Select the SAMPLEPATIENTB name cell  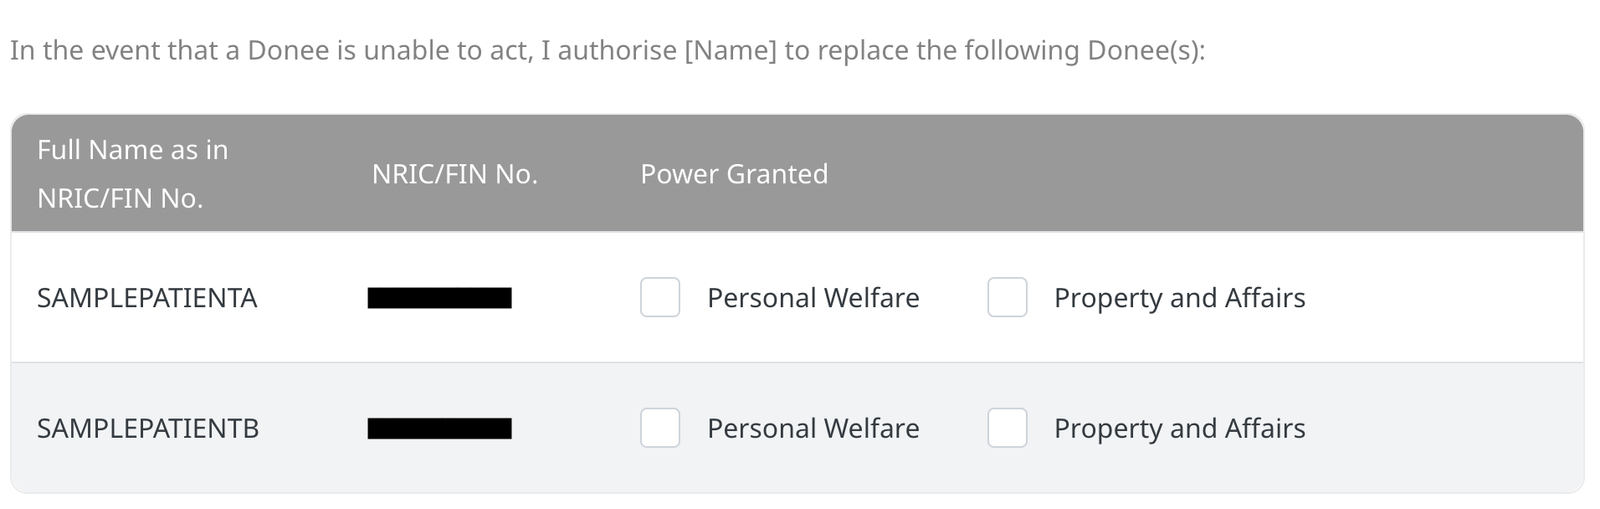(x=148, y=428)
